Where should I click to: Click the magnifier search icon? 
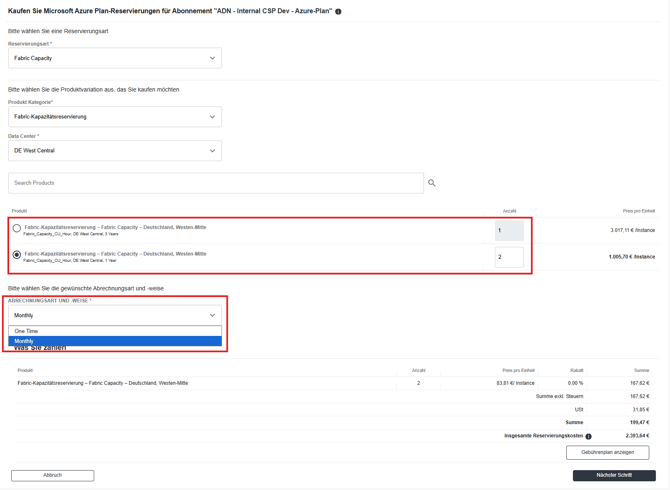[x=432, y=183]
